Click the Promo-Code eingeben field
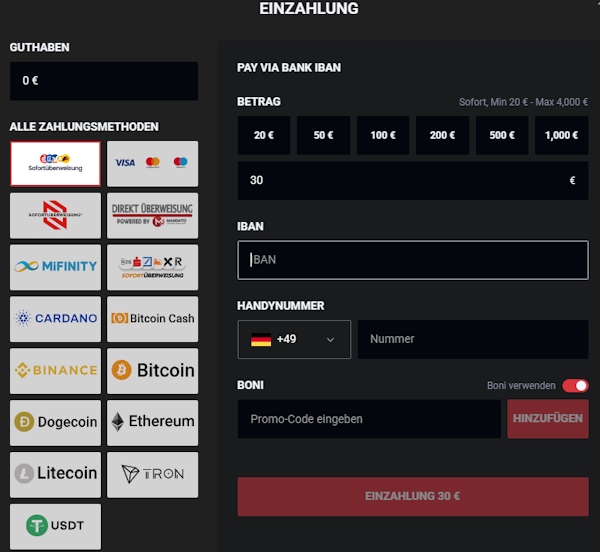 tap(369, 419)
